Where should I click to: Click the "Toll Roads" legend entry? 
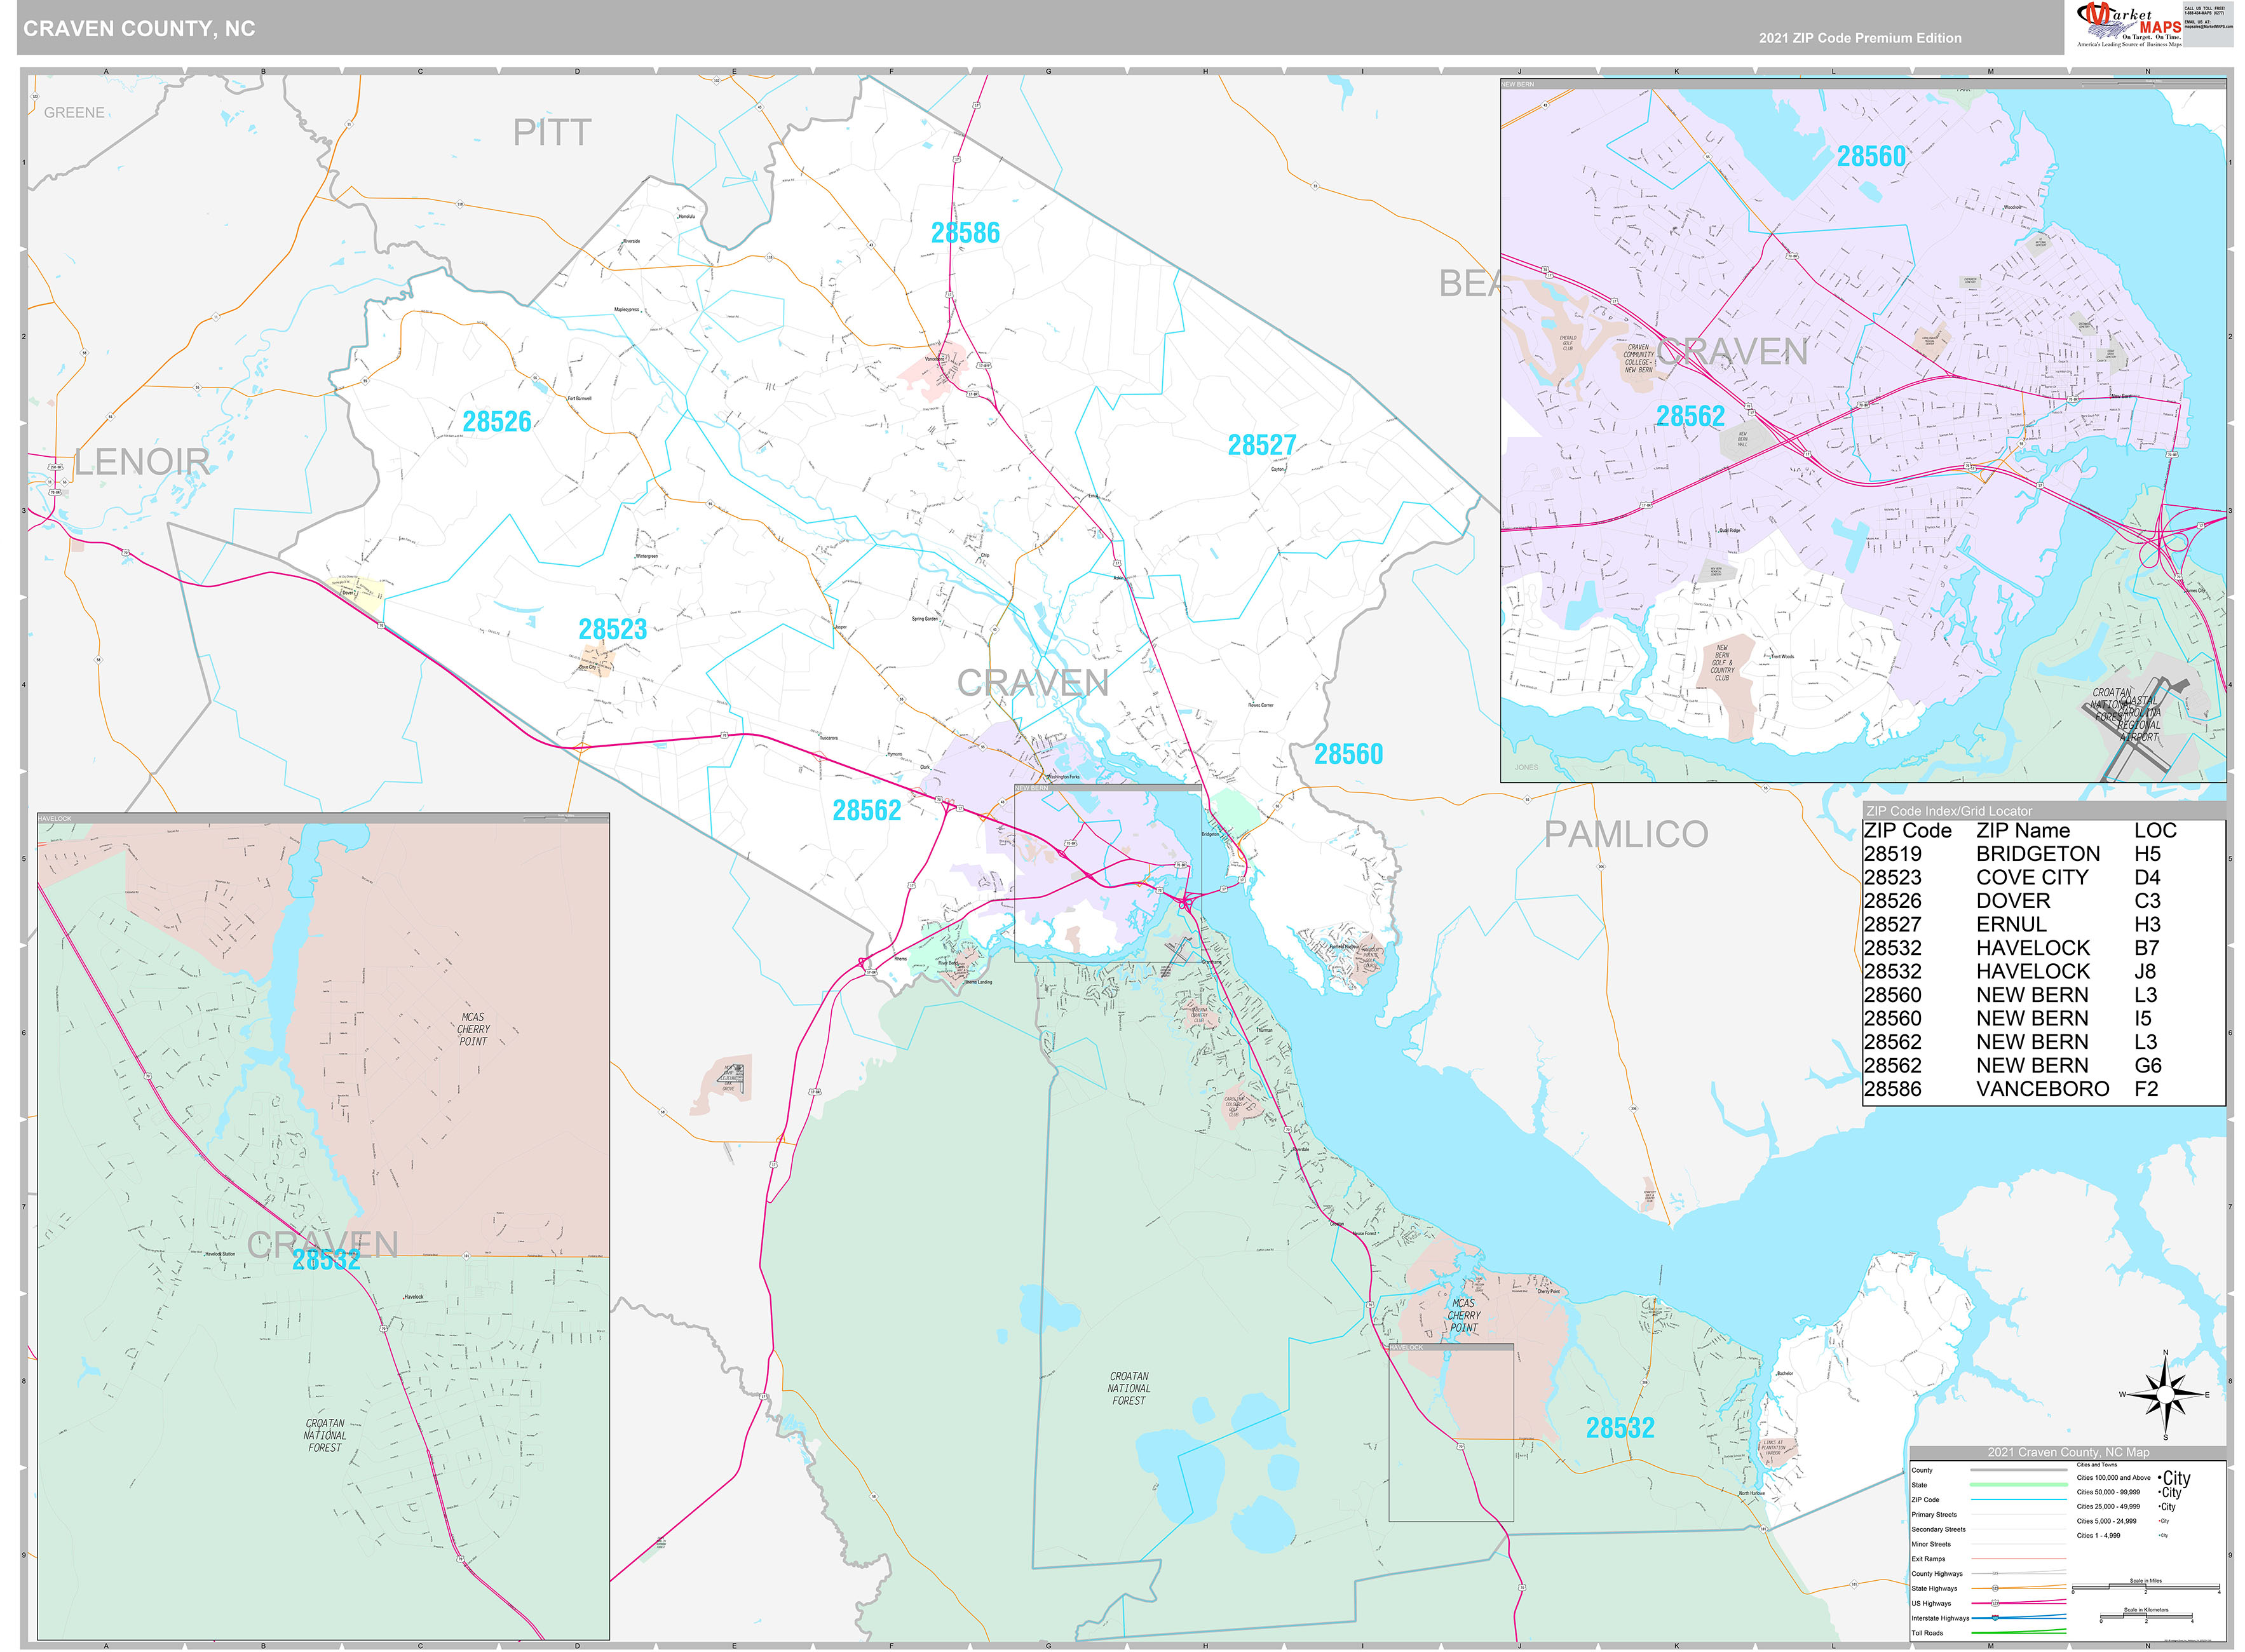(1927, 1633)
